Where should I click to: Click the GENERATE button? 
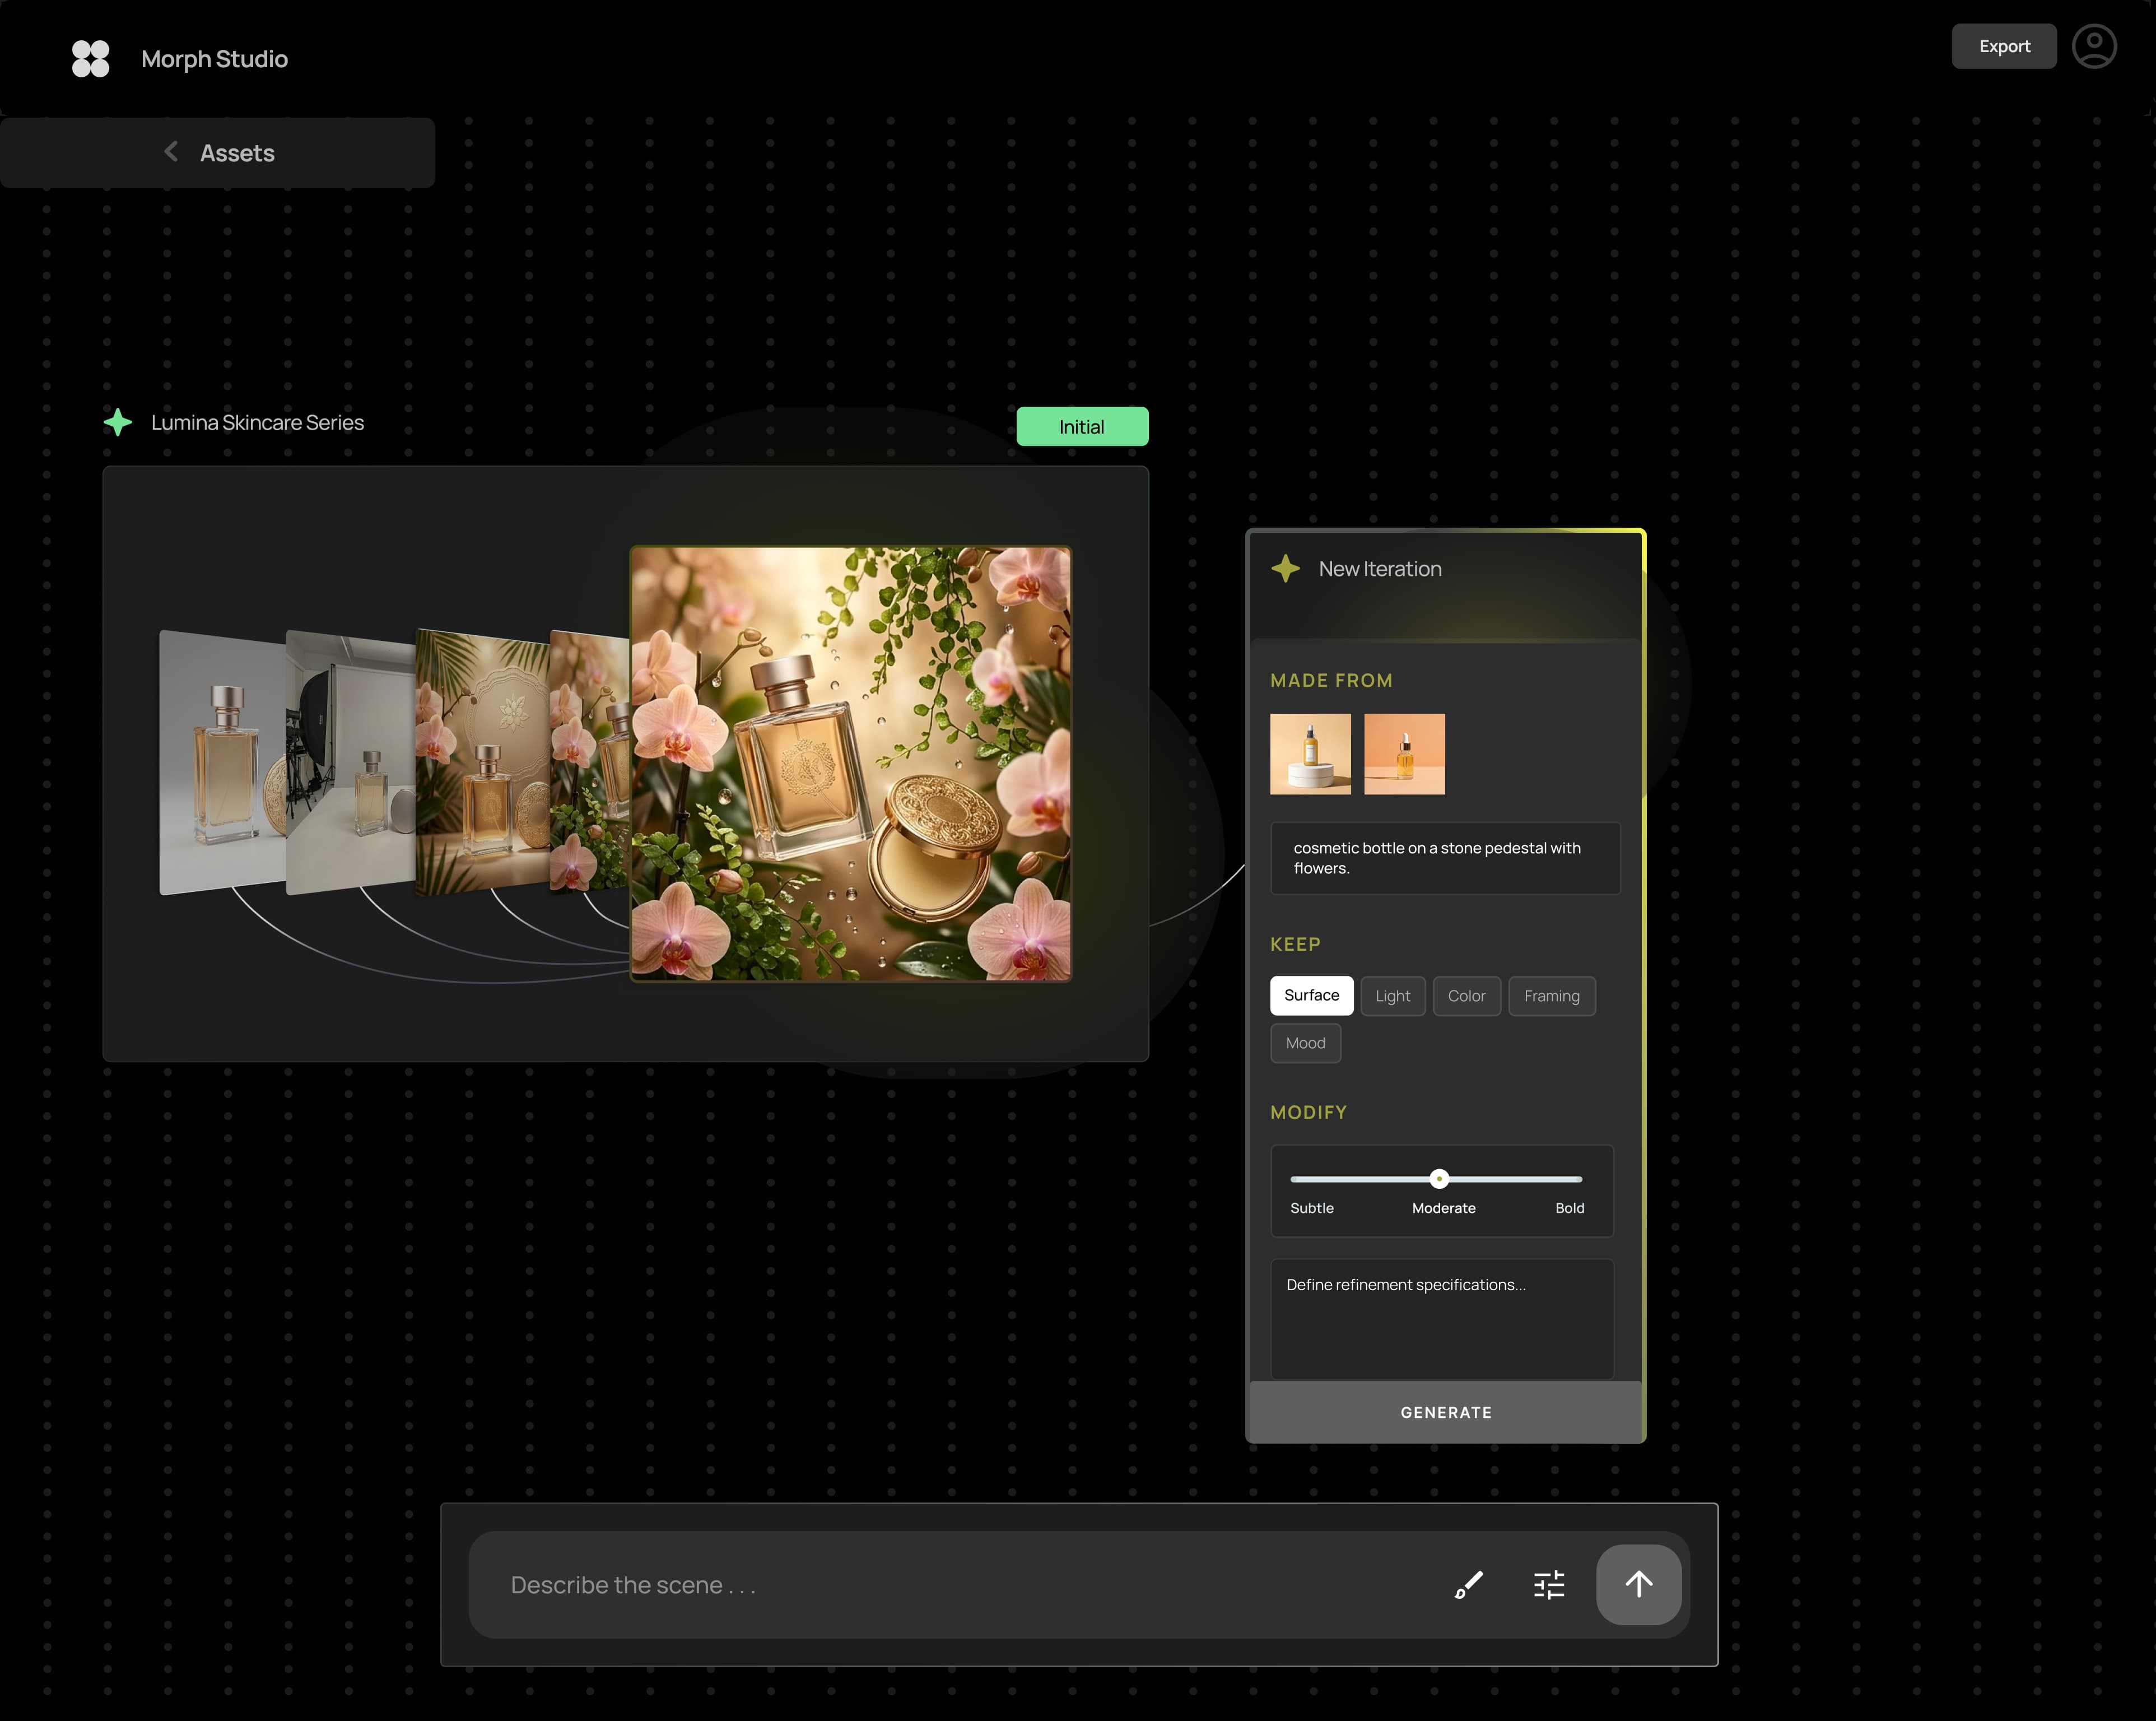[1446, 1412]
